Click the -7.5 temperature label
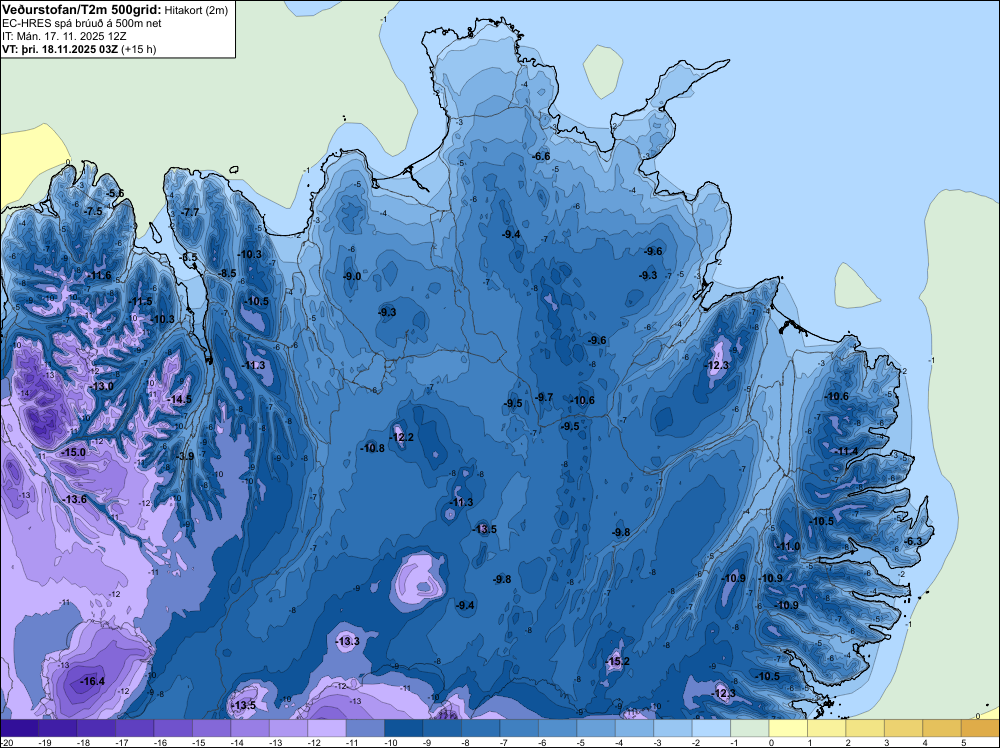This screenshot has width=1000, height=748. coord(94,211)
